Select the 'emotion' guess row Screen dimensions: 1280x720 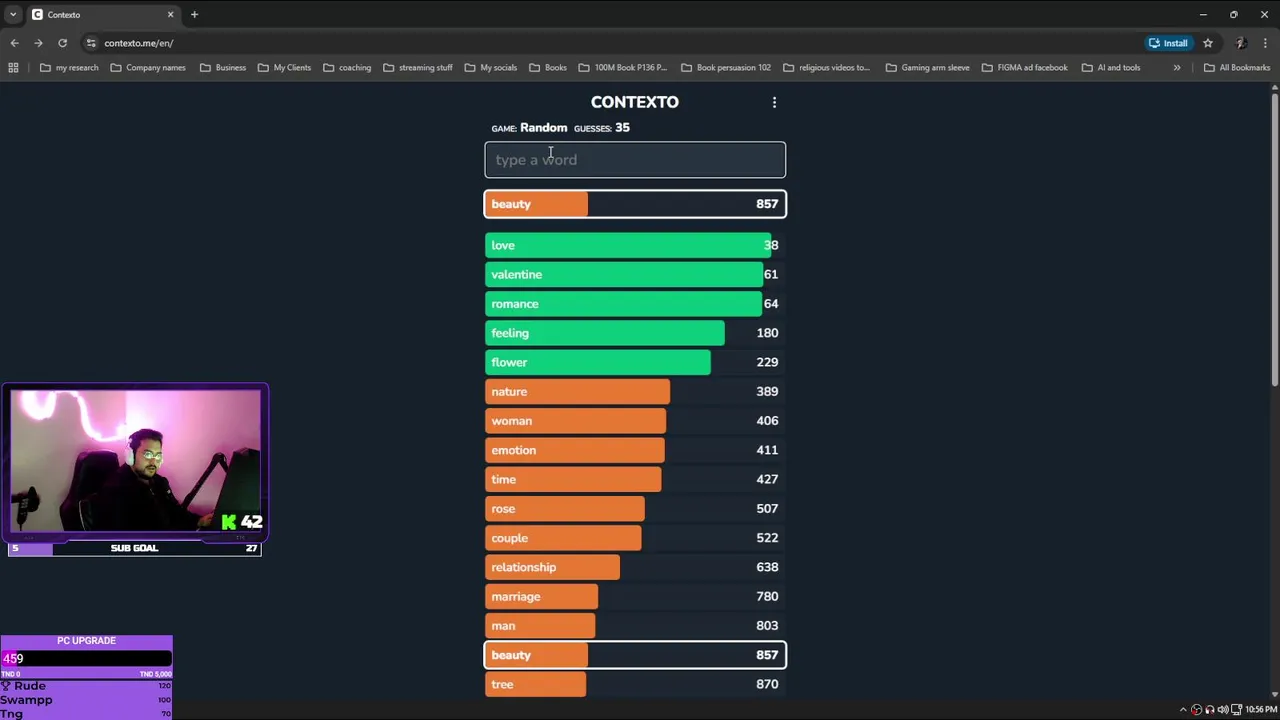point(635,450)
